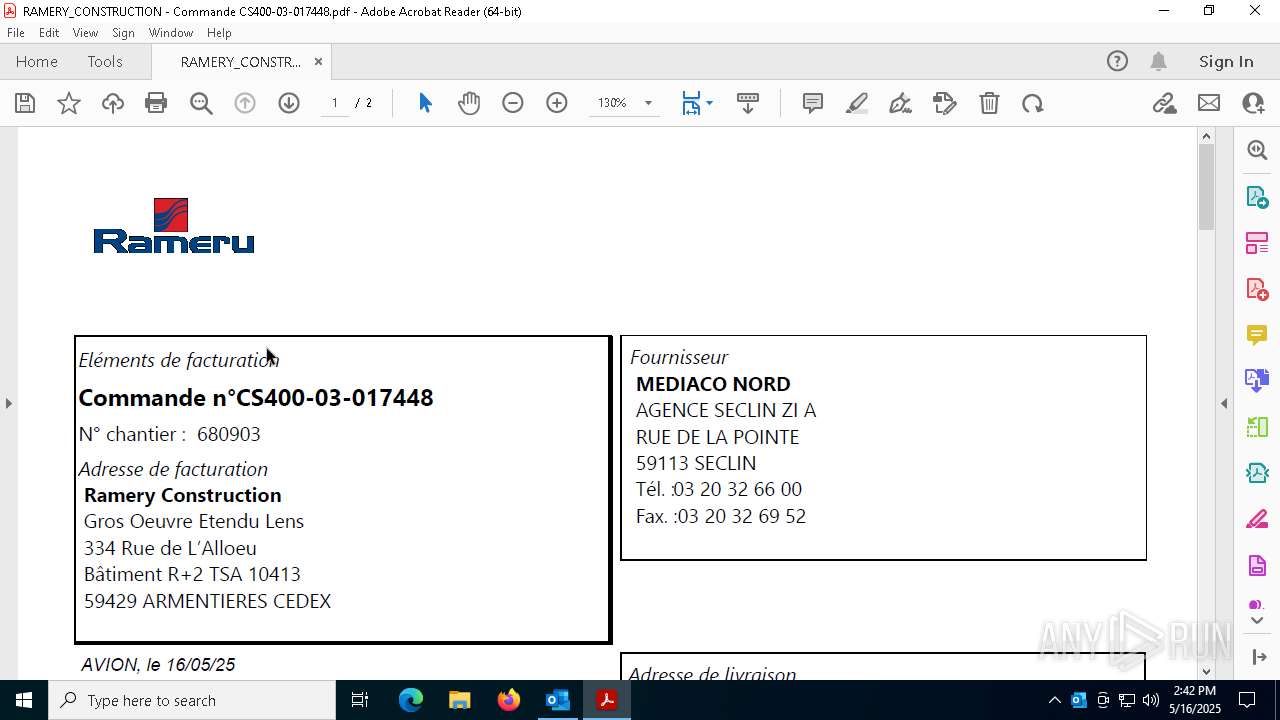The height and width of the screenshot is (720, 1280).
Task: Open Create PDF tool in sidebar
Action: 1257,289
